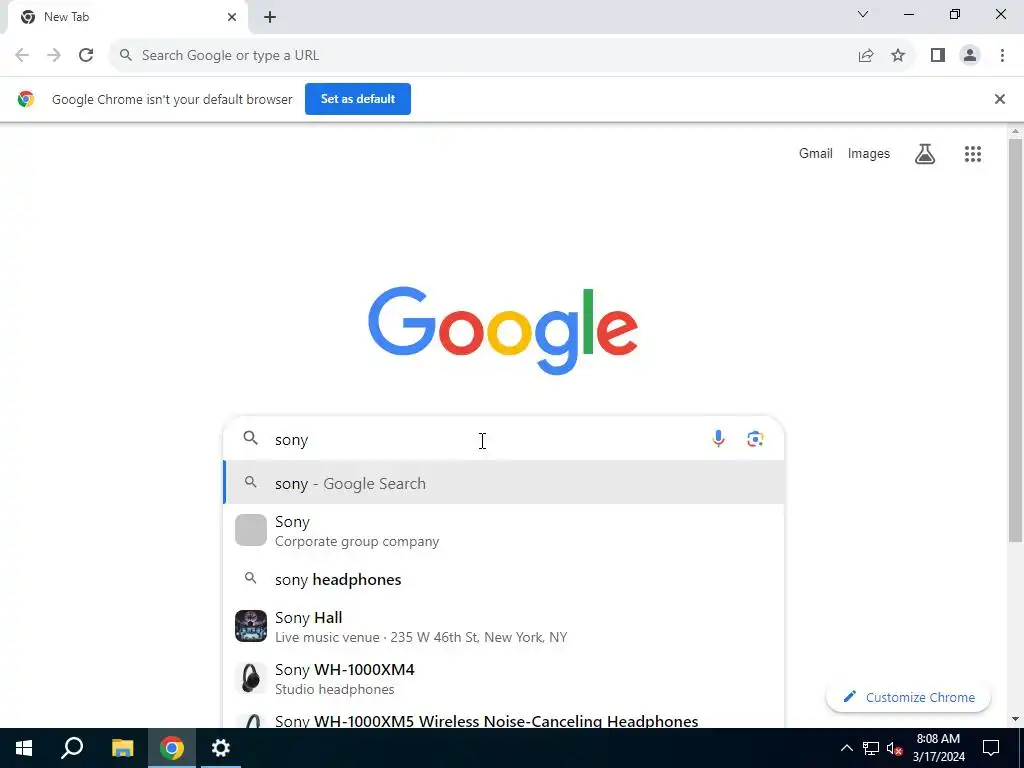Click the WH-1000XM4 headphones thumbnail
Screen dimensions: 1024x768
click(251, 679)
